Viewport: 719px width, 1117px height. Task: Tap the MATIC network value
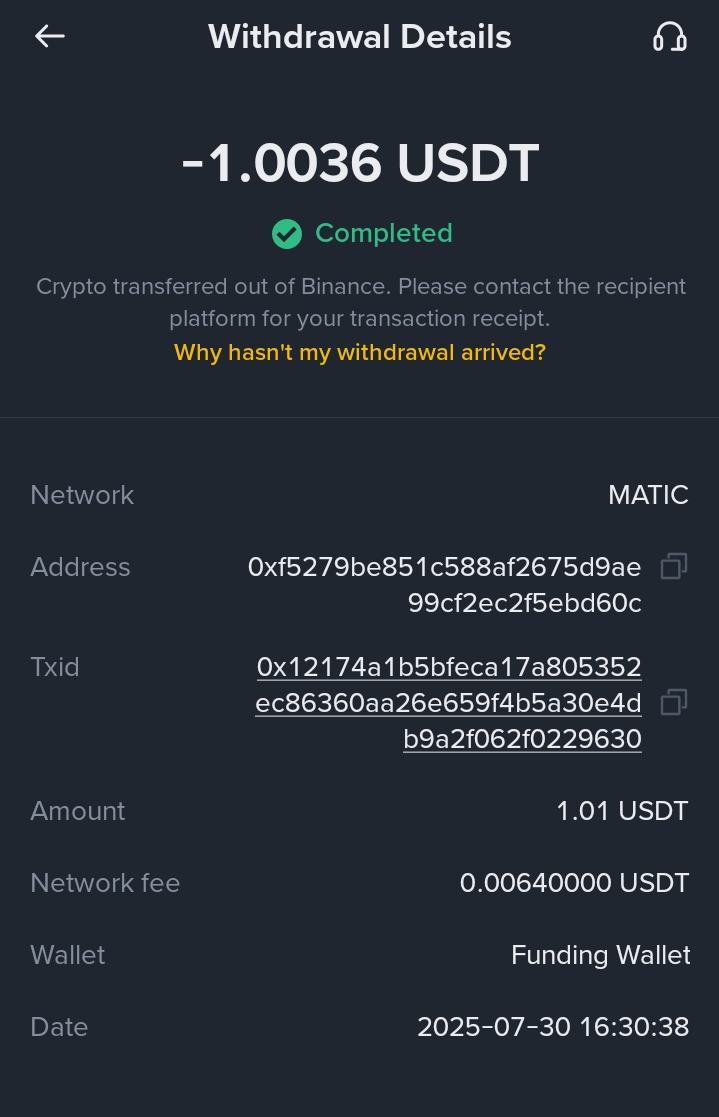[648, 495]
